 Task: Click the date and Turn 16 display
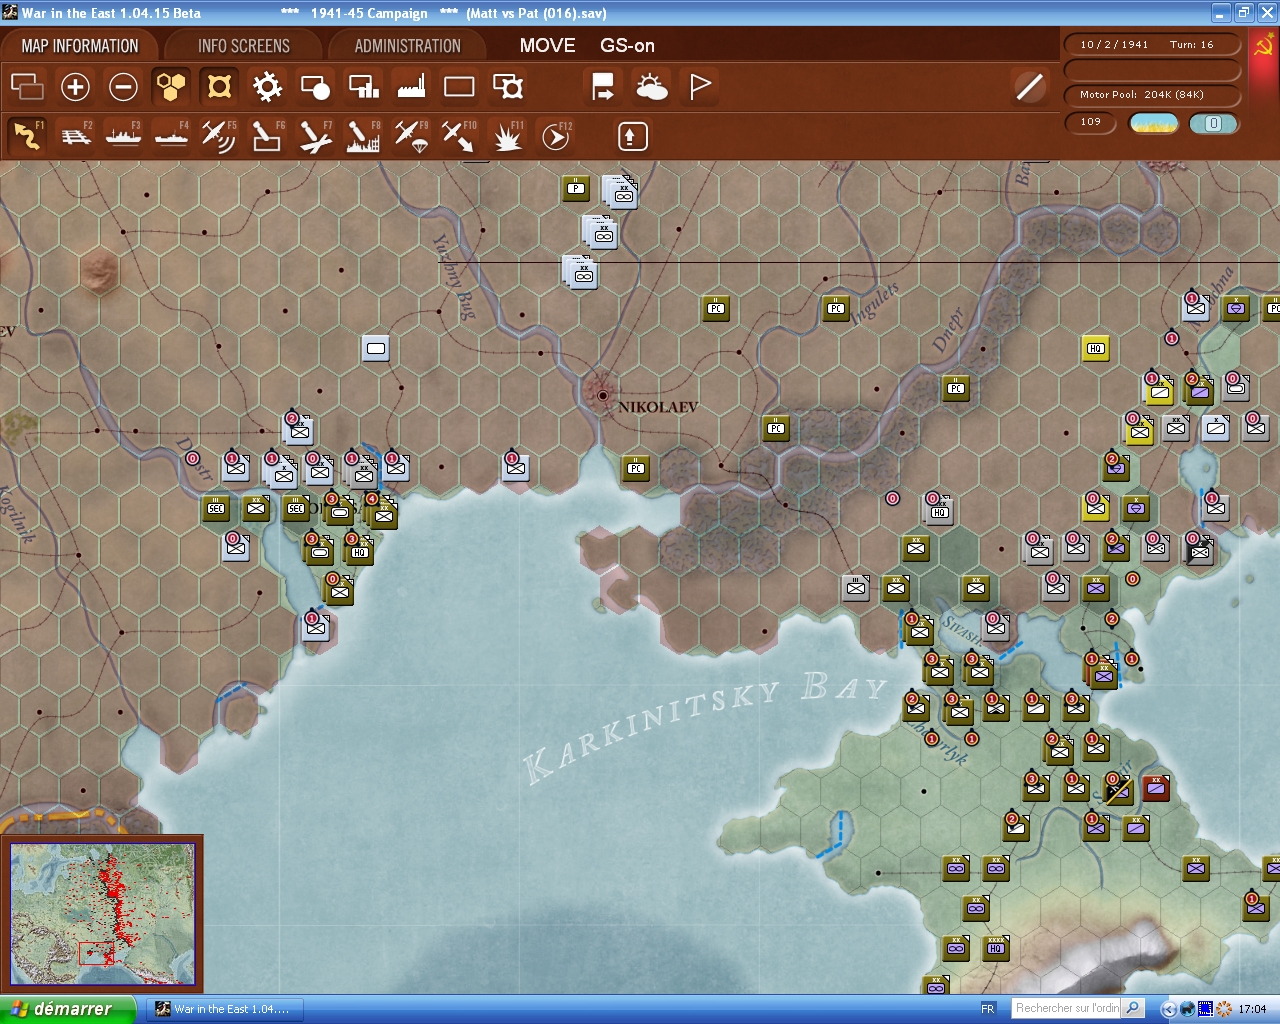[x=1152, y=45]
